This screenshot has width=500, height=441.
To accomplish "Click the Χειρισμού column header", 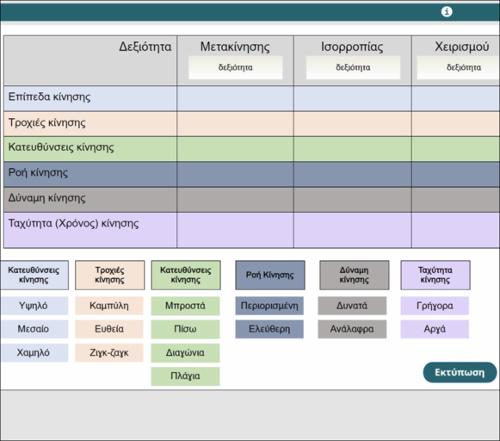I will pyautogui.click(x=462, y=47).
